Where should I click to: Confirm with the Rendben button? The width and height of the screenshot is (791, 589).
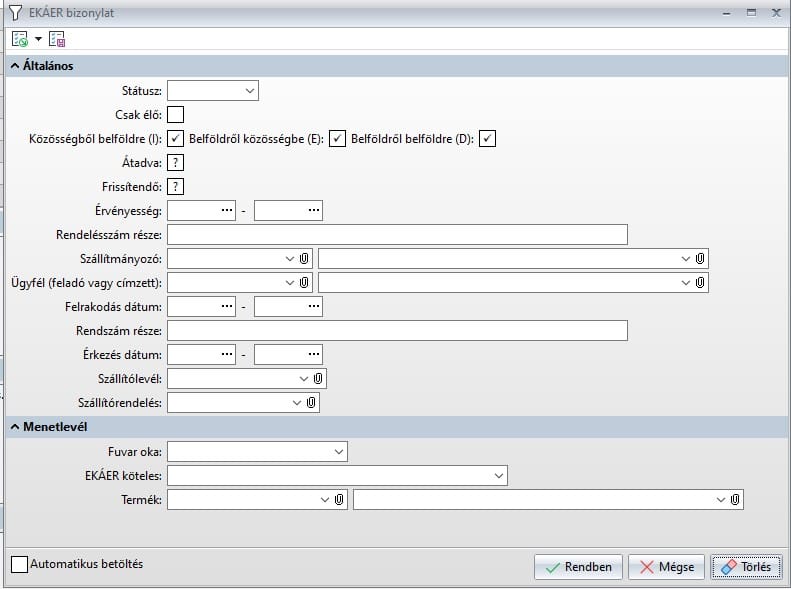point(579,567)
